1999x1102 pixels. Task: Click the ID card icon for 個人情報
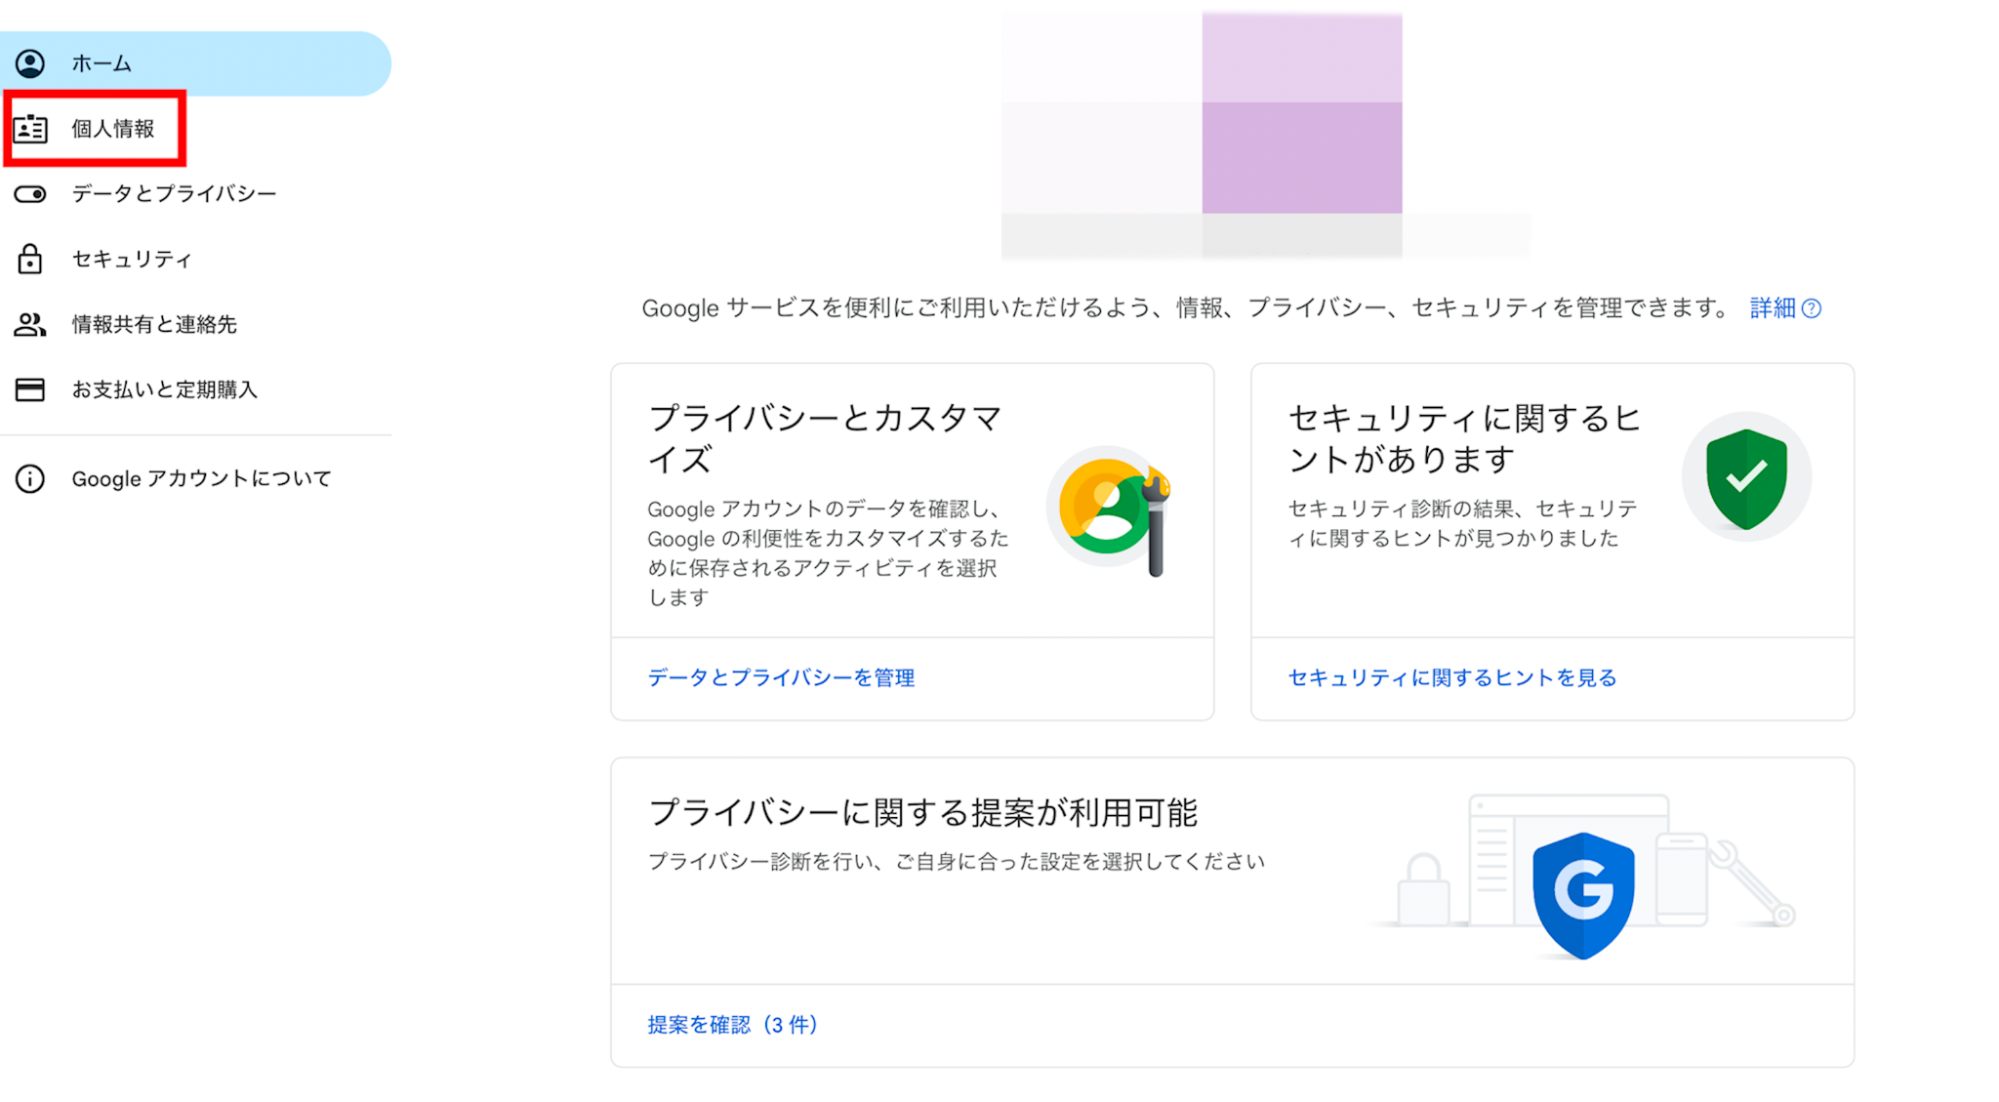click(30, 129)
